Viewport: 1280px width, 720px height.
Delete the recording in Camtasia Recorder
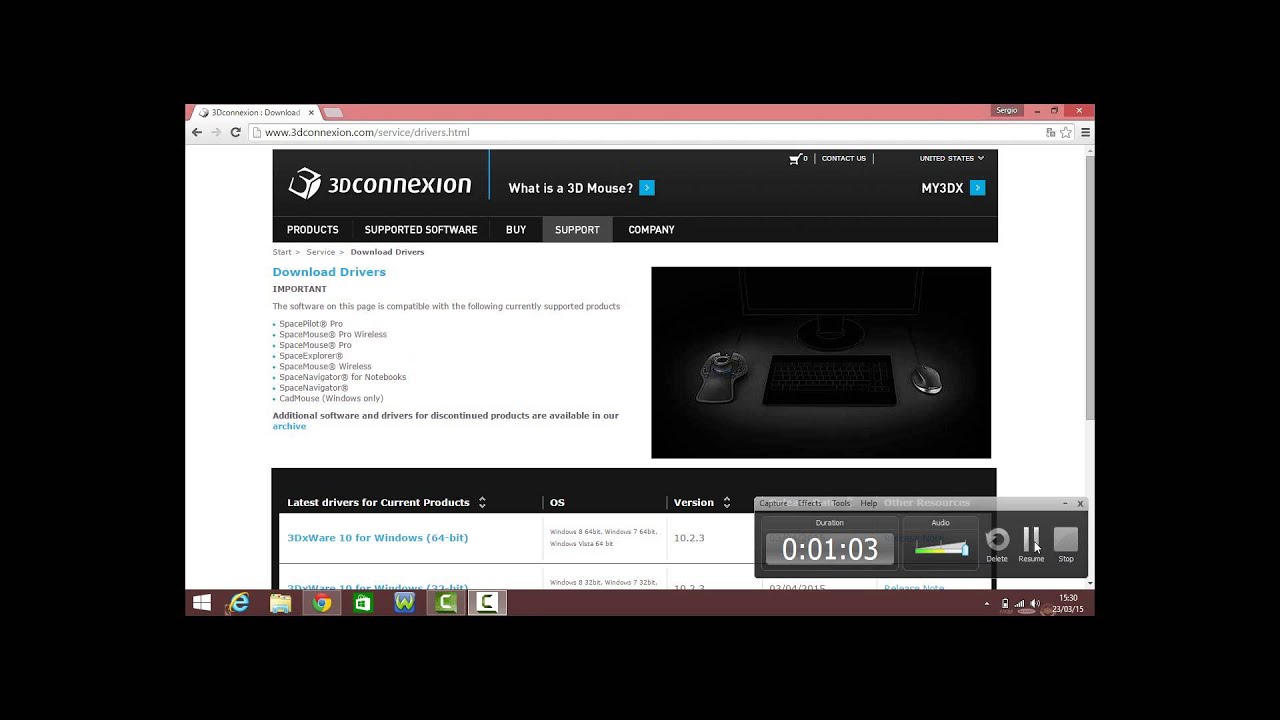tap(997, 545)
